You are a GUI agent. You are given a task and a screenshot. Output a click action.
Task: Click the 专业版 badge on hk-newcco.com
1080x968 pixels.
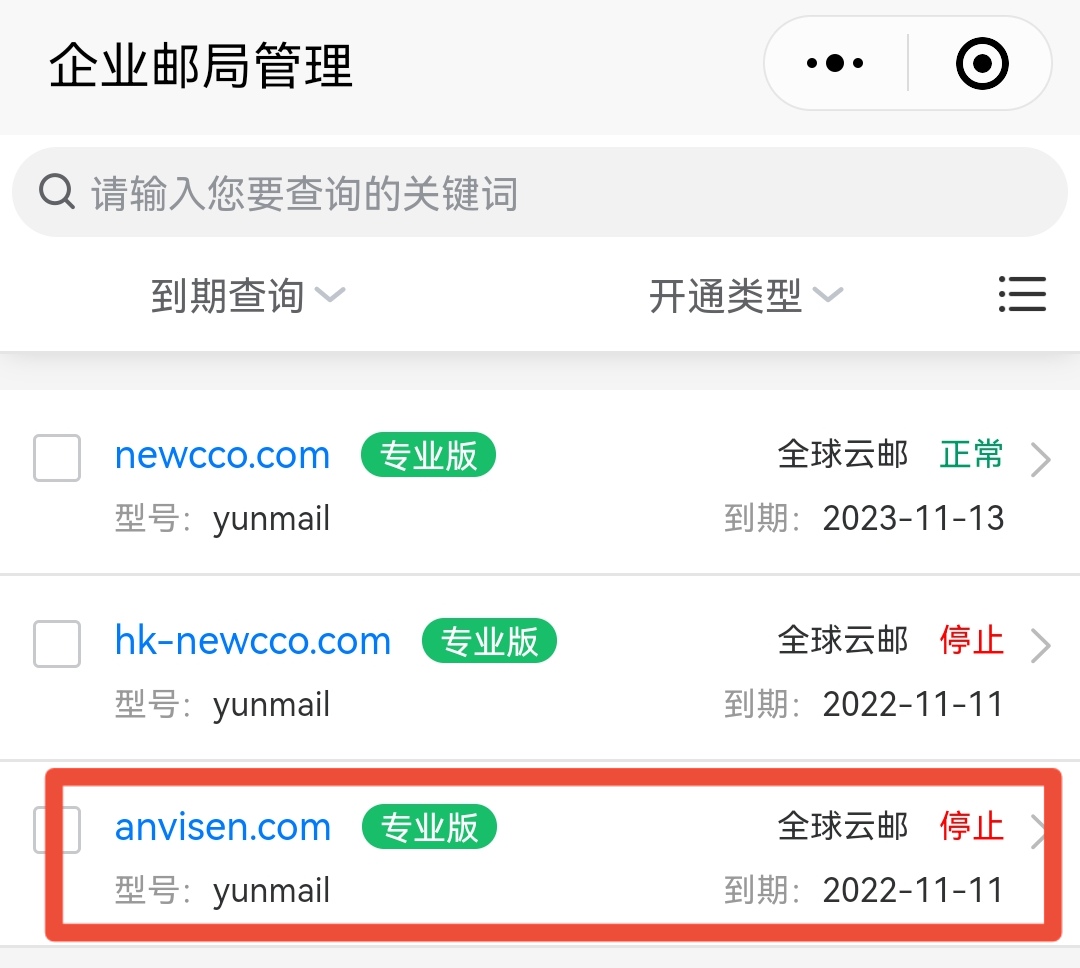point(489,641)
